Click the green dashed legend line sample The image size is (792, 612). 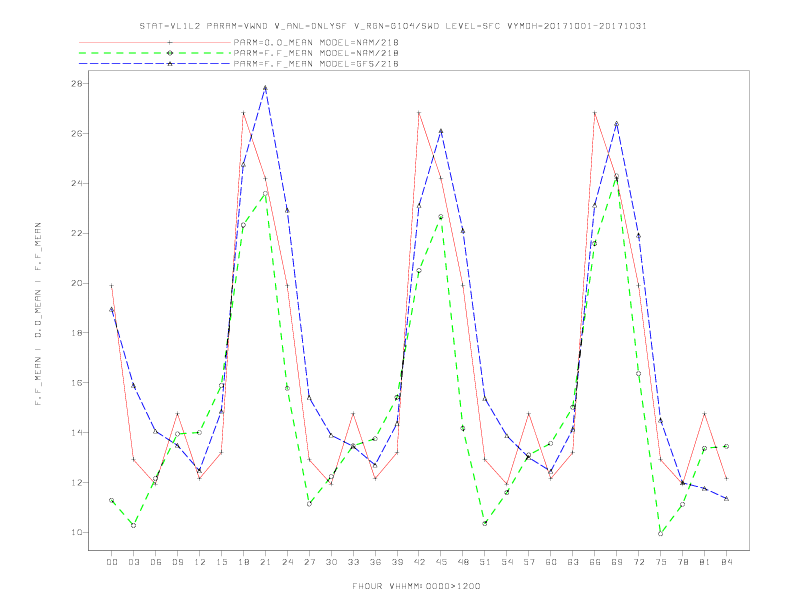[155, 53]
